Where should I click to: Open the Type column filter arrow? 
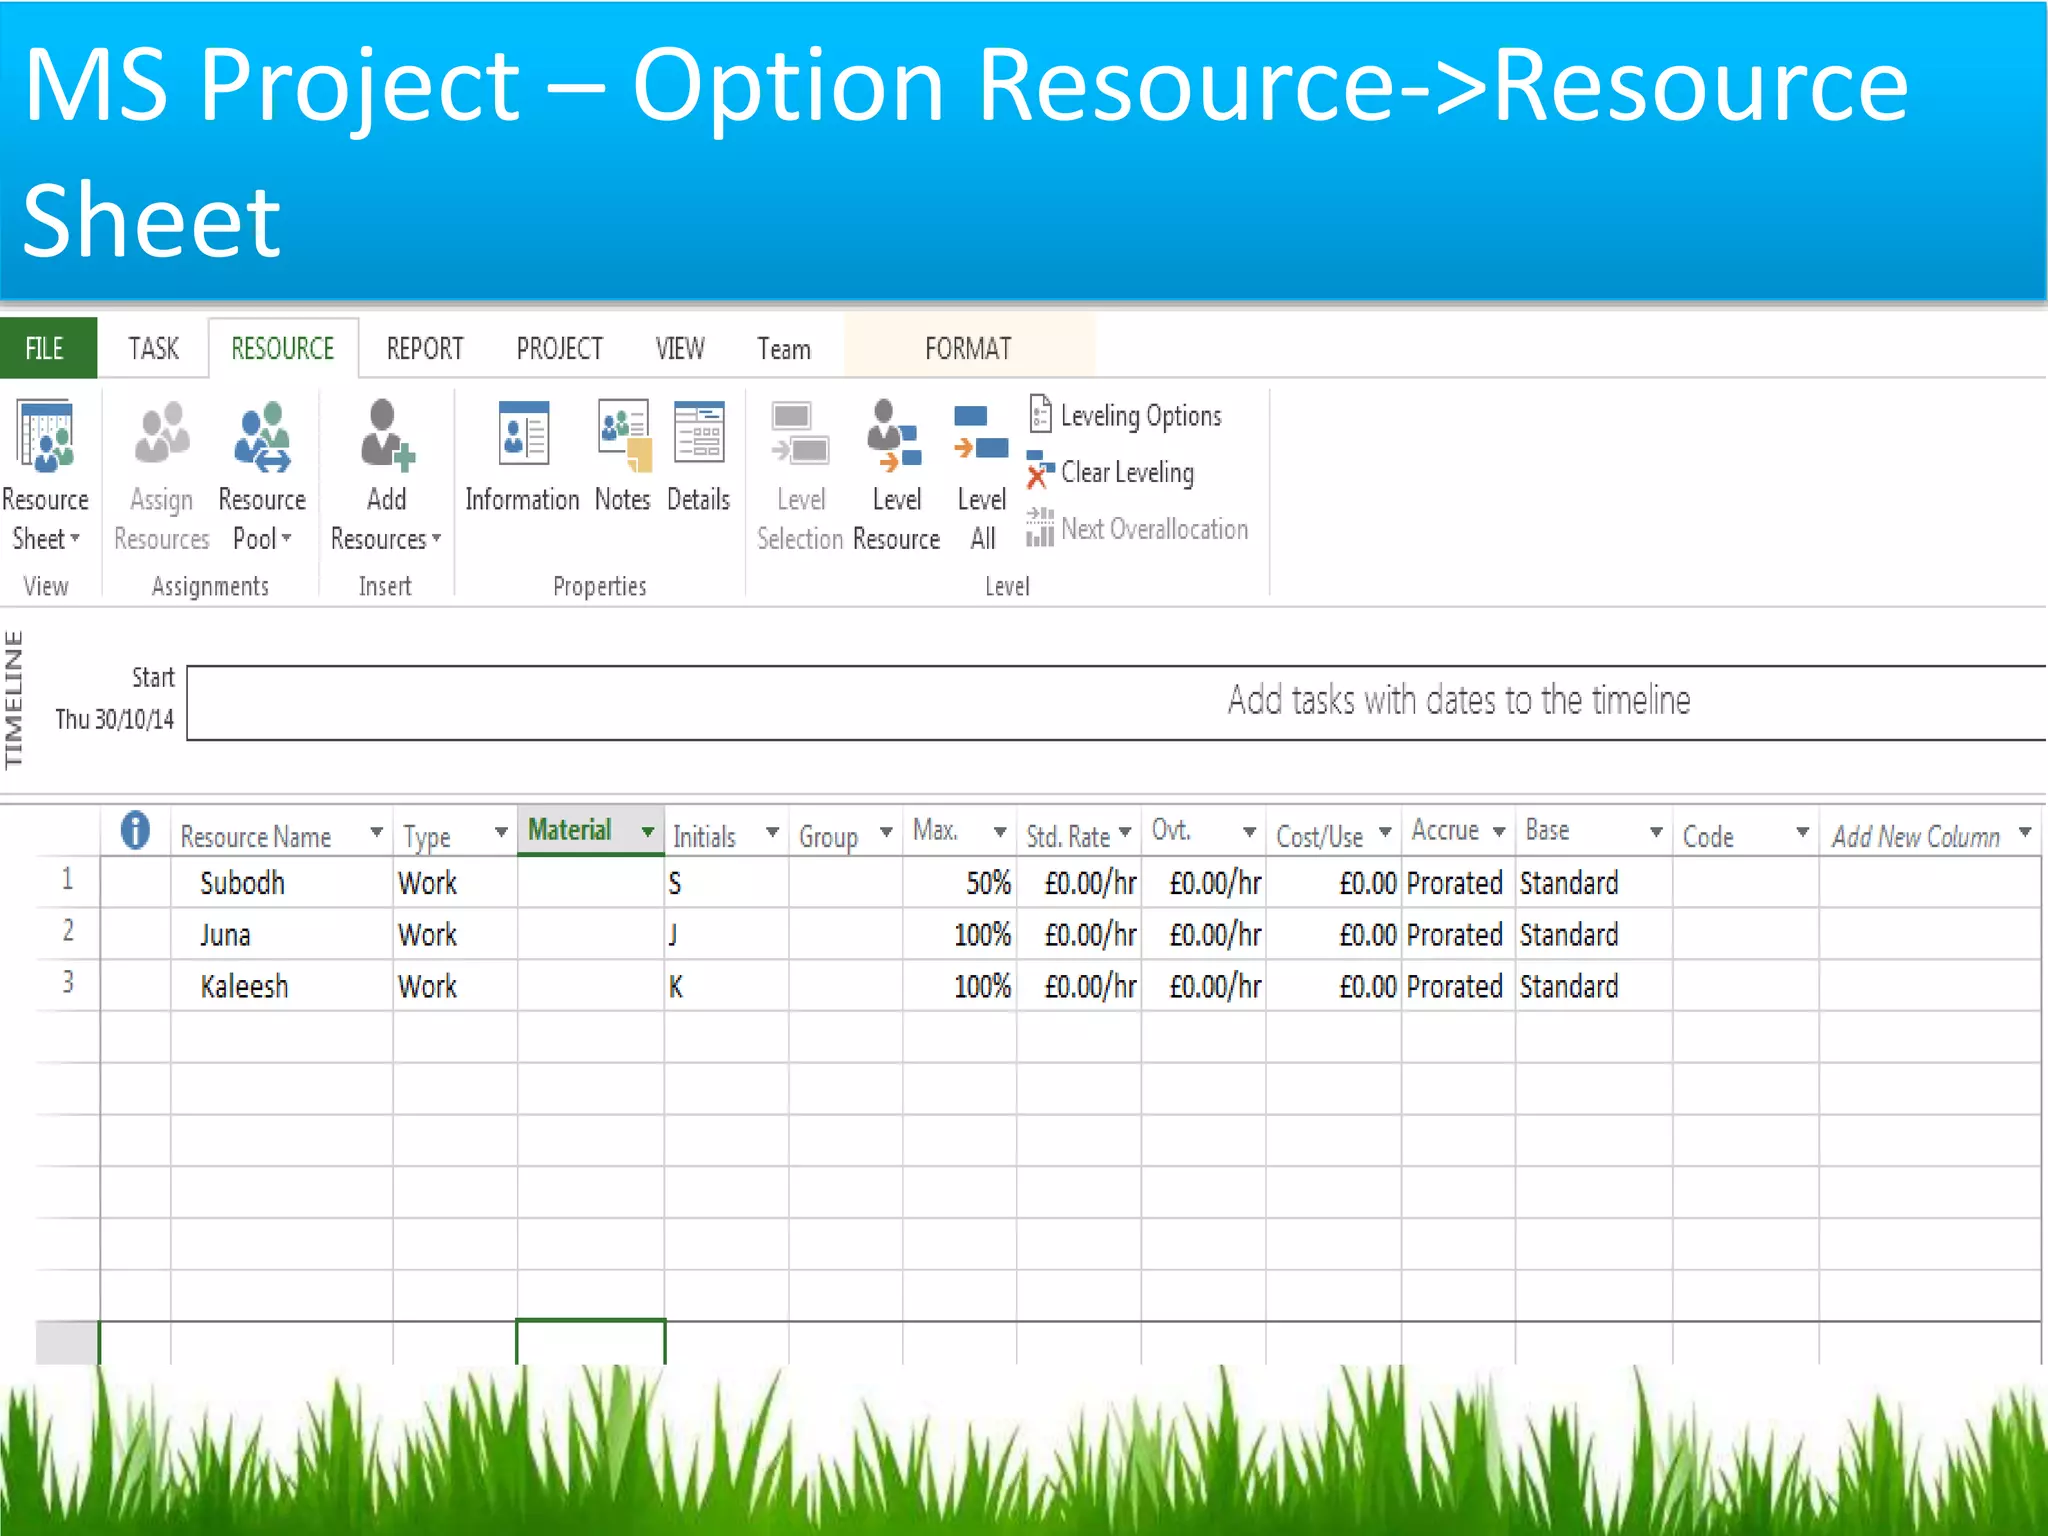pos(501,832)
